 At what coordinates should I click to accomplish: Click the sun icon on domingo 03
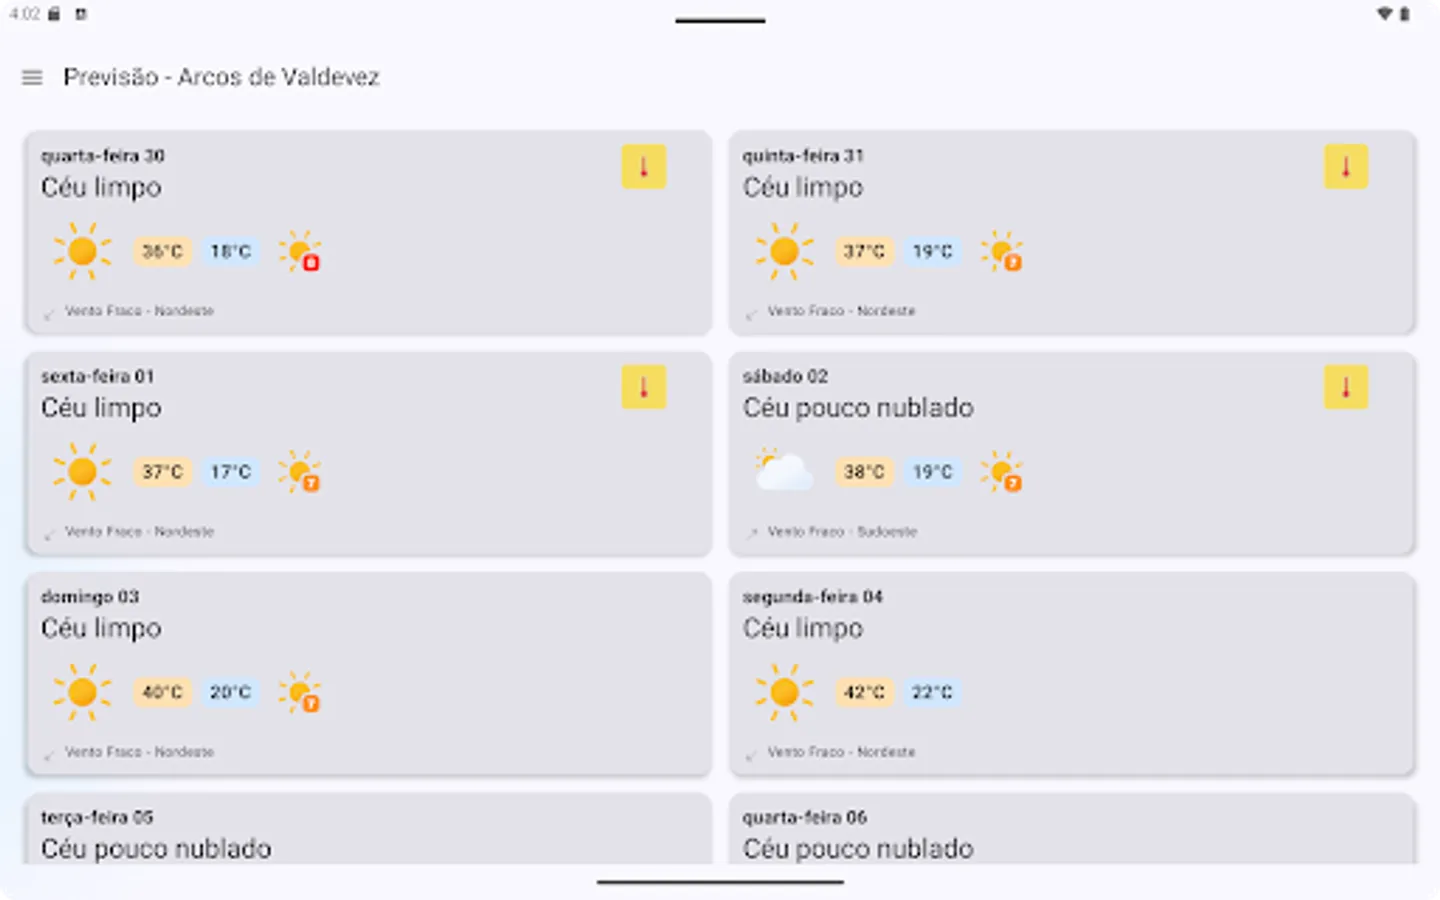(82, 692)
